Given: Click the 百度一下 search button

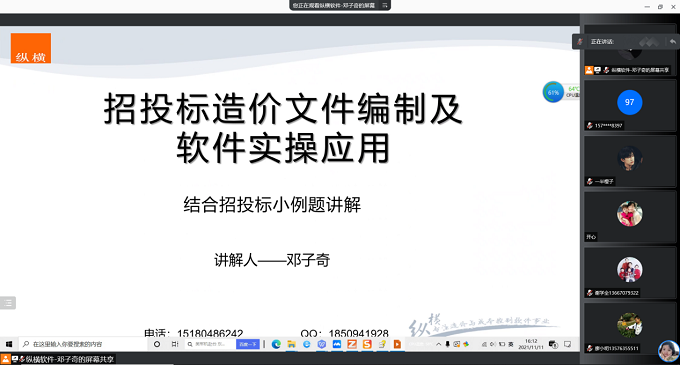Looking at the screenshot, I should point(248,344).
